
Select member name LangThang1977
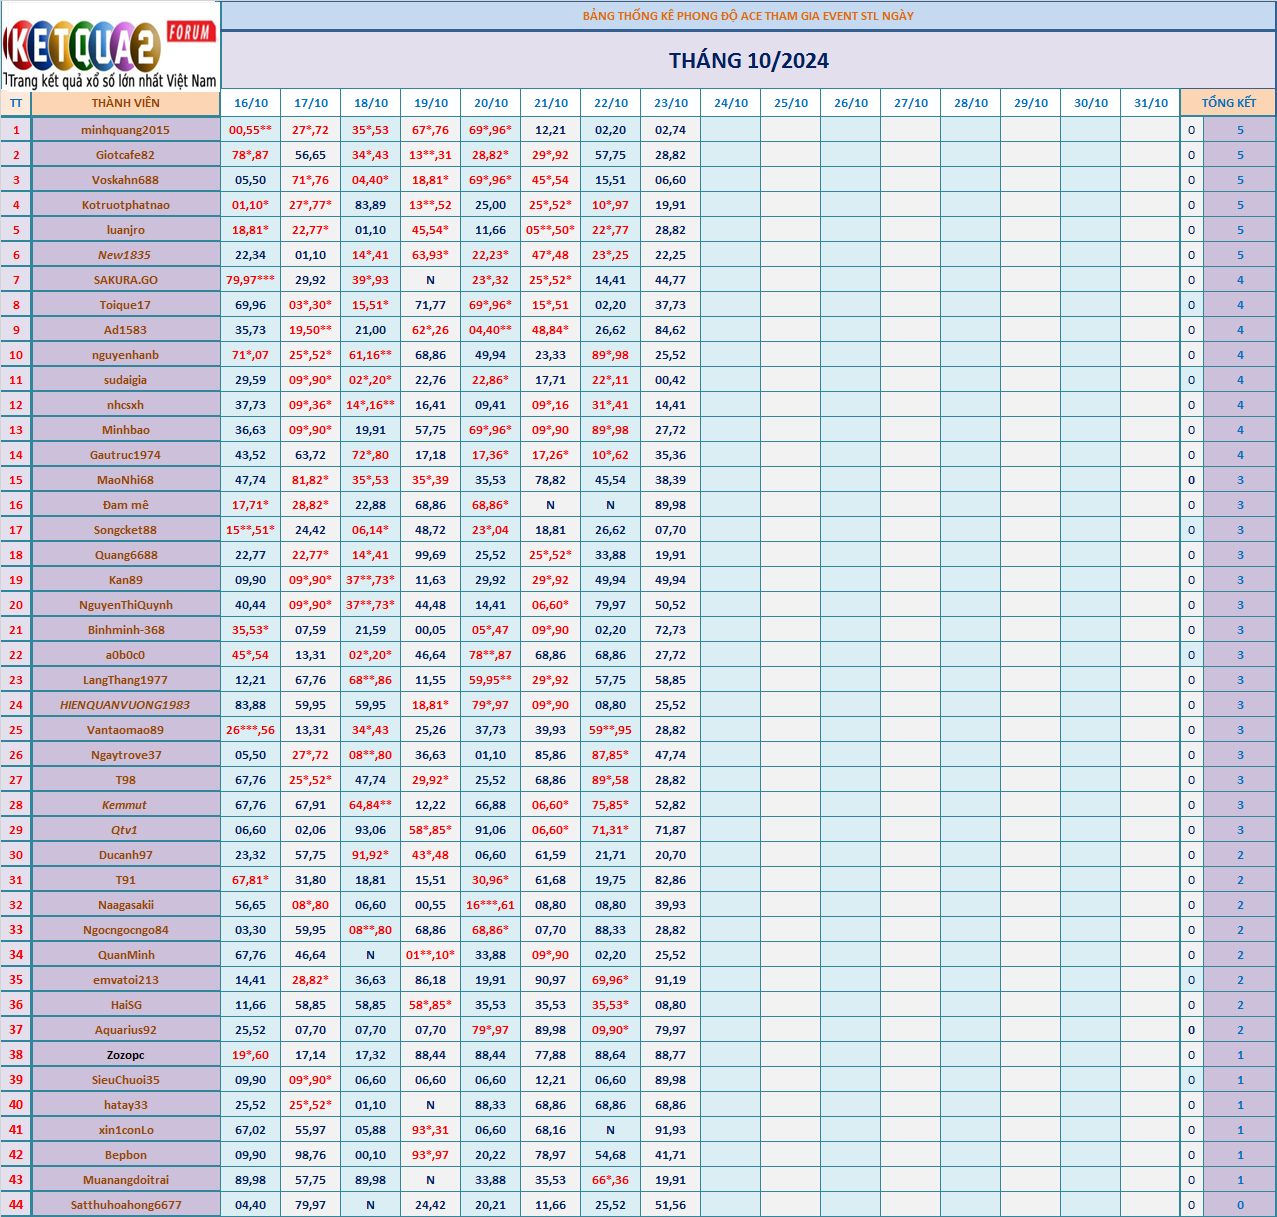[126, 680]
